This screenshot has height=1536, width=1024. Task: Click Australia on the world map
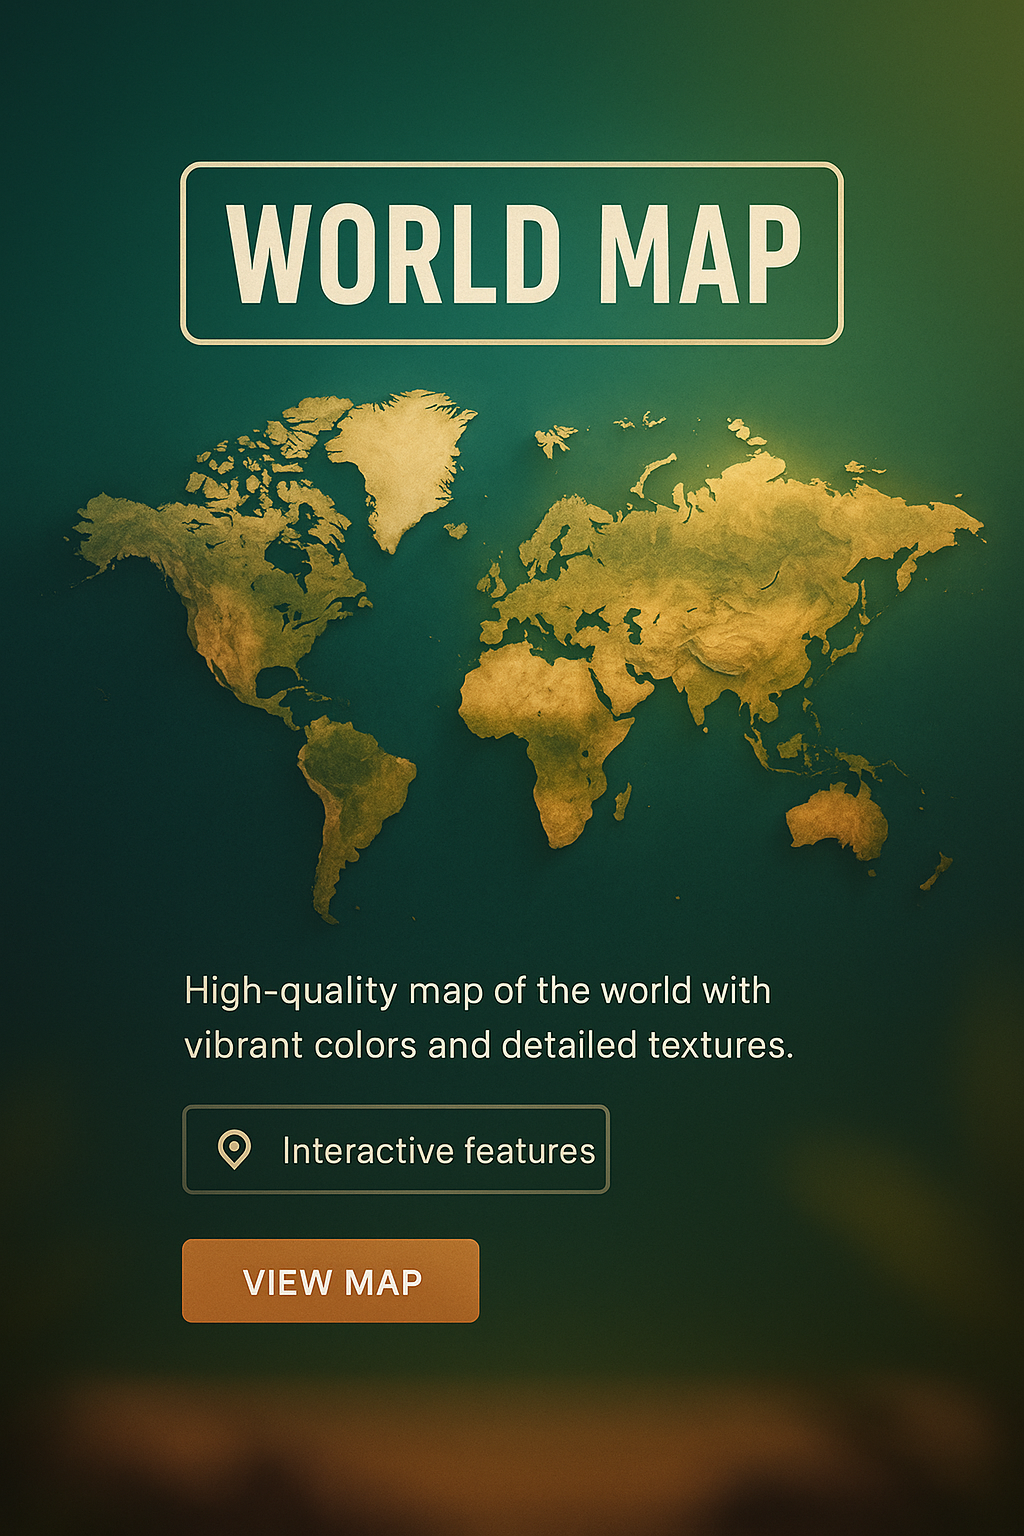coord(838,820)
